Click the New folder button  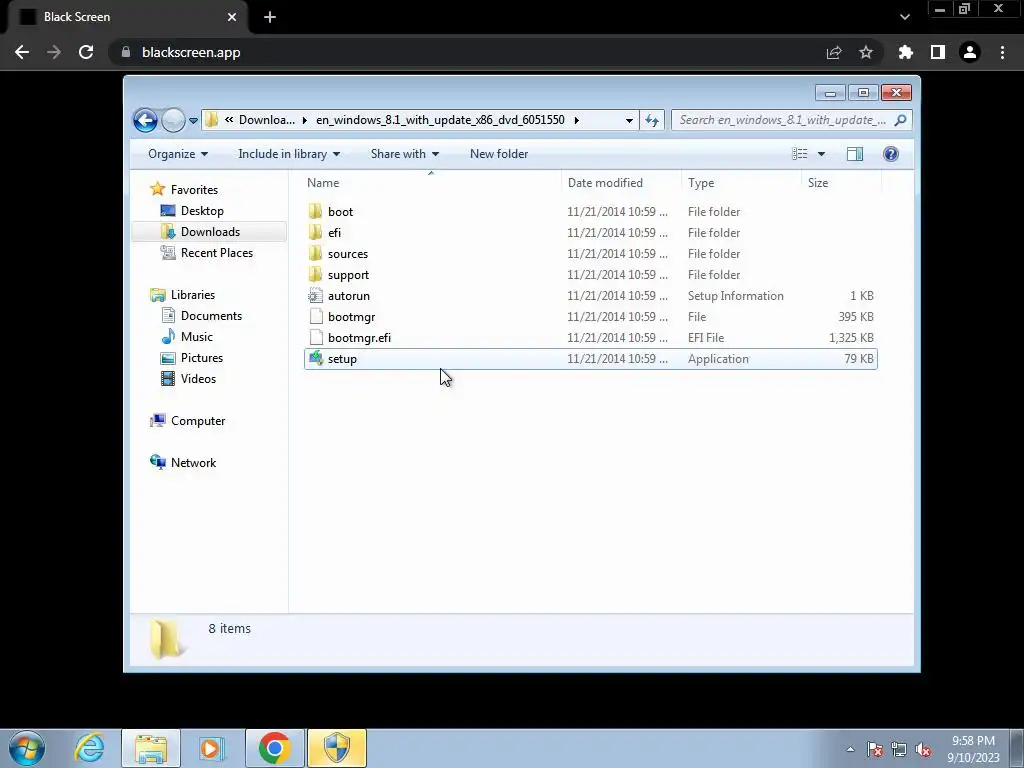499,154
